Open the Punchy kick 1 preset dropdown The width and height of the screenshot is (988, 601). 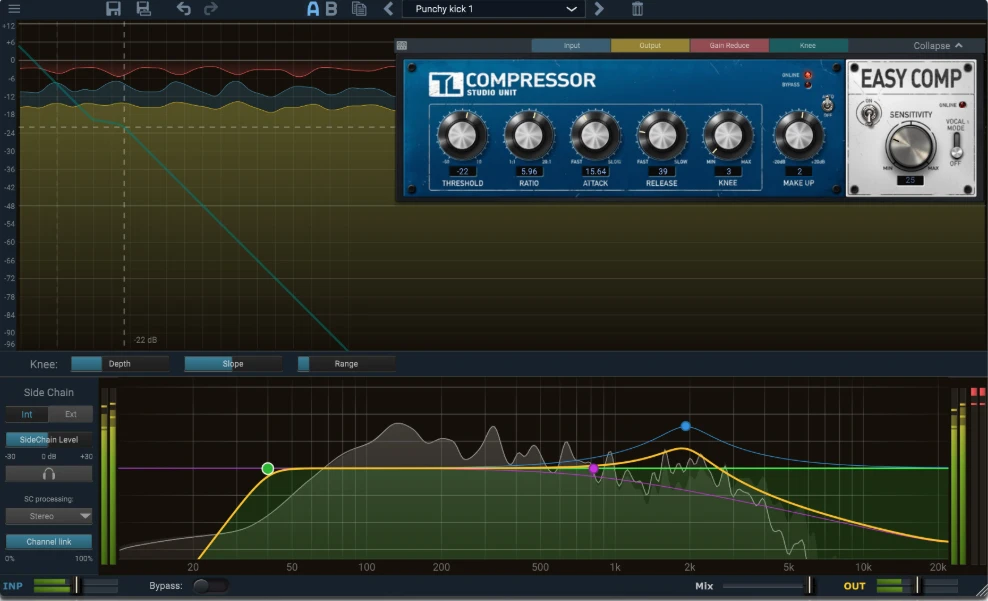[x=493, y=9]
